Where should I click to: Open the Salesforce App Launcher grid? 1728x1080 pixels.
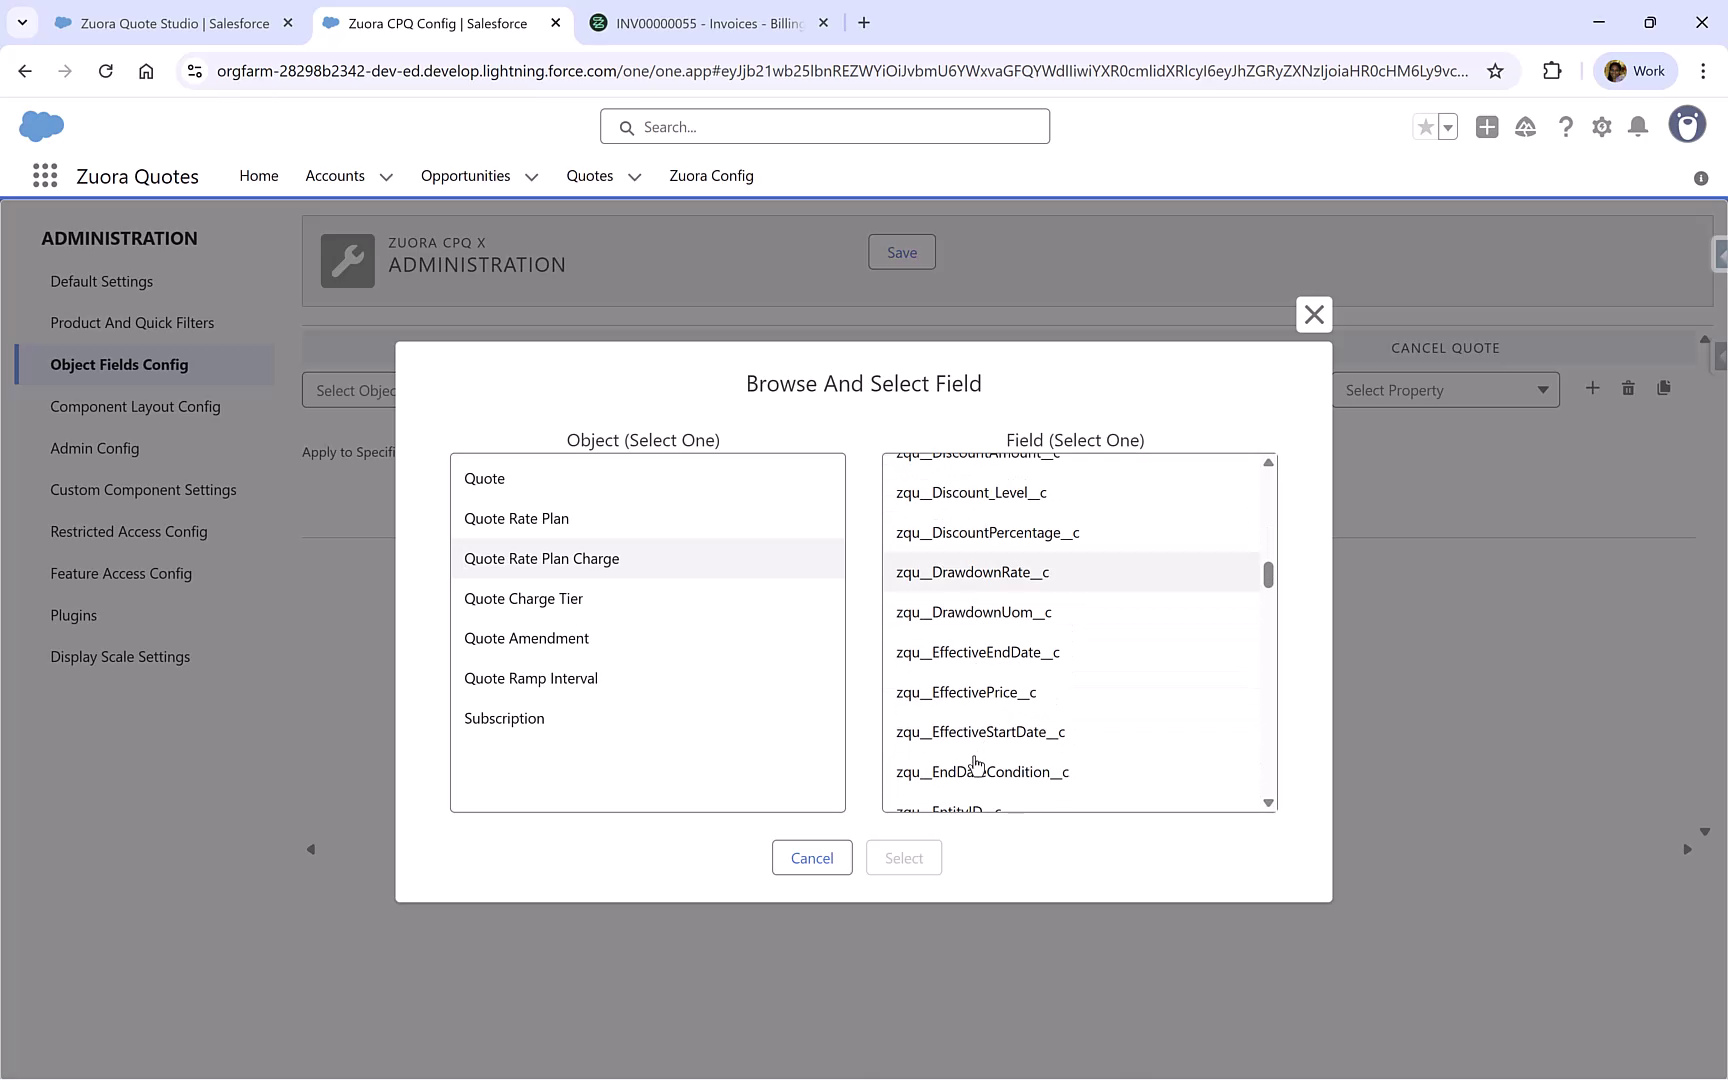pyautogui.click(x=45, y=175)
